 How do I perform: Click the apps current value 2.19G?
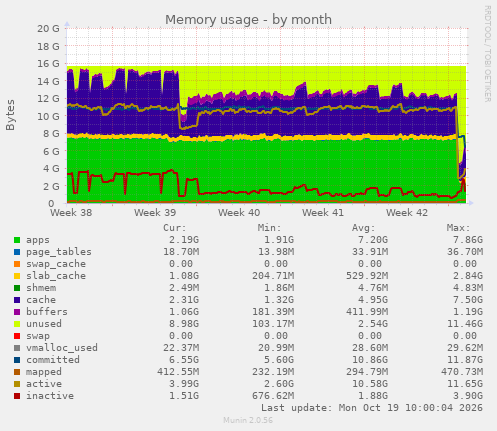click(x=184, y=240)
